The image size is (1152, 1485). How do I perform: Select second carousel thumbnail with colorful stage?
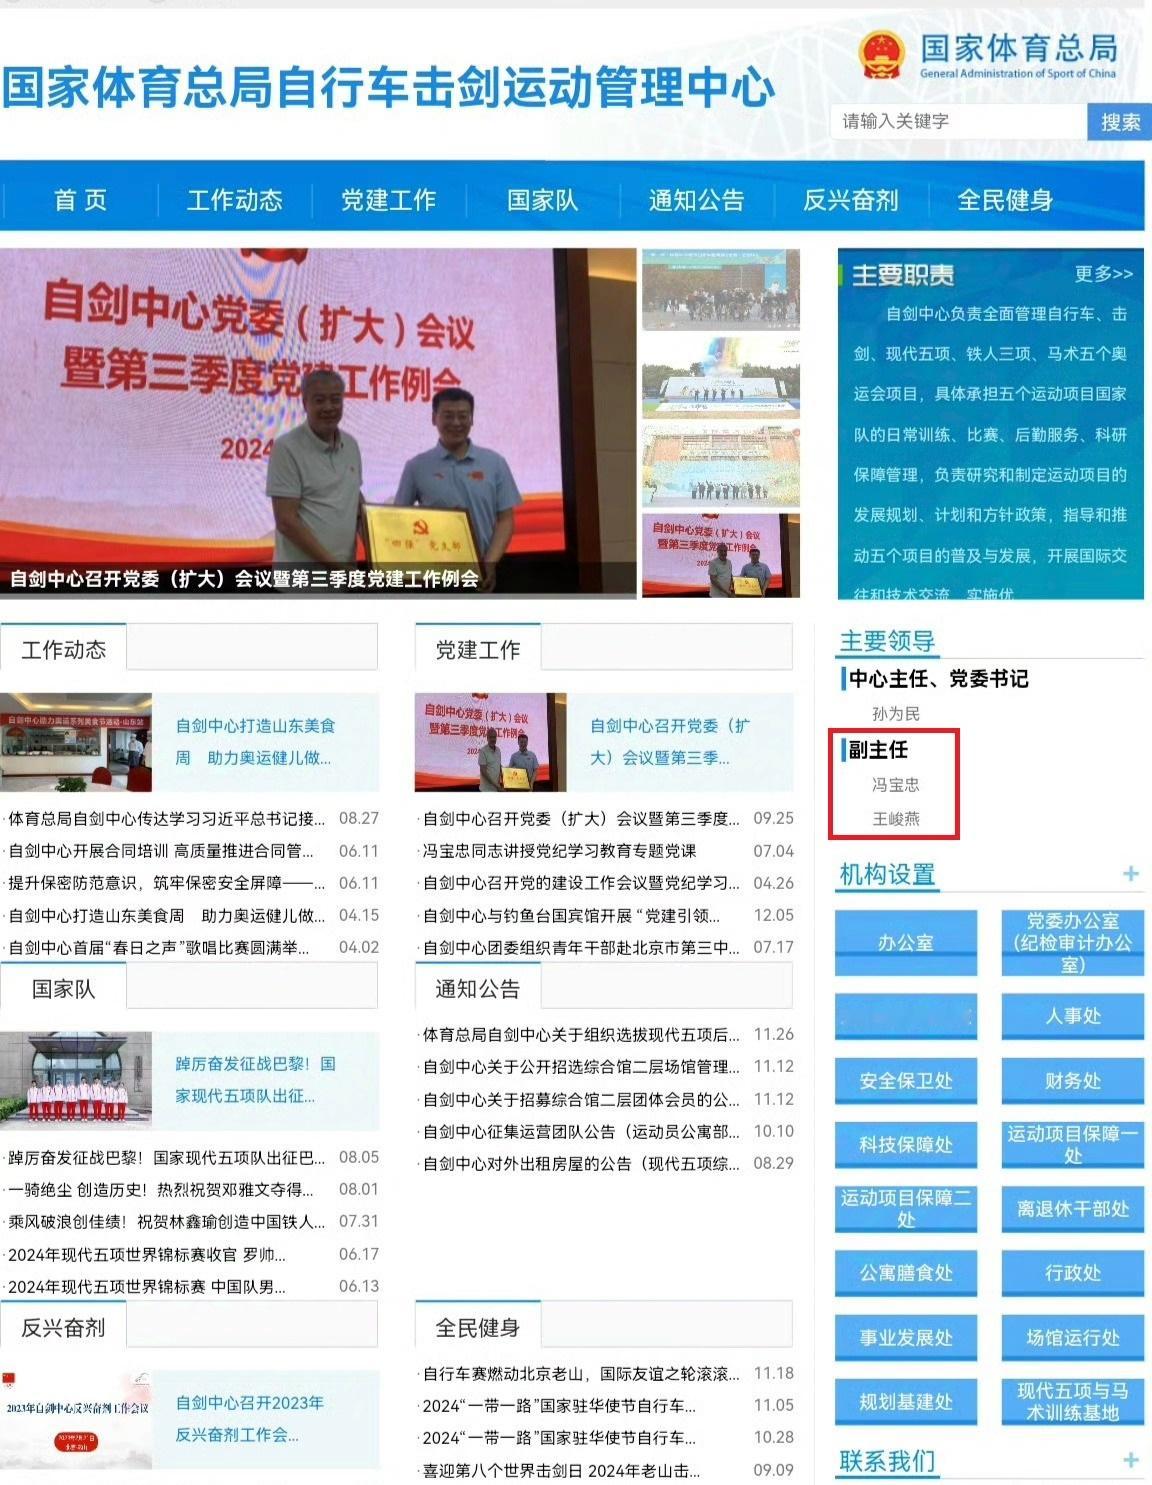click(x=721, y=378)
